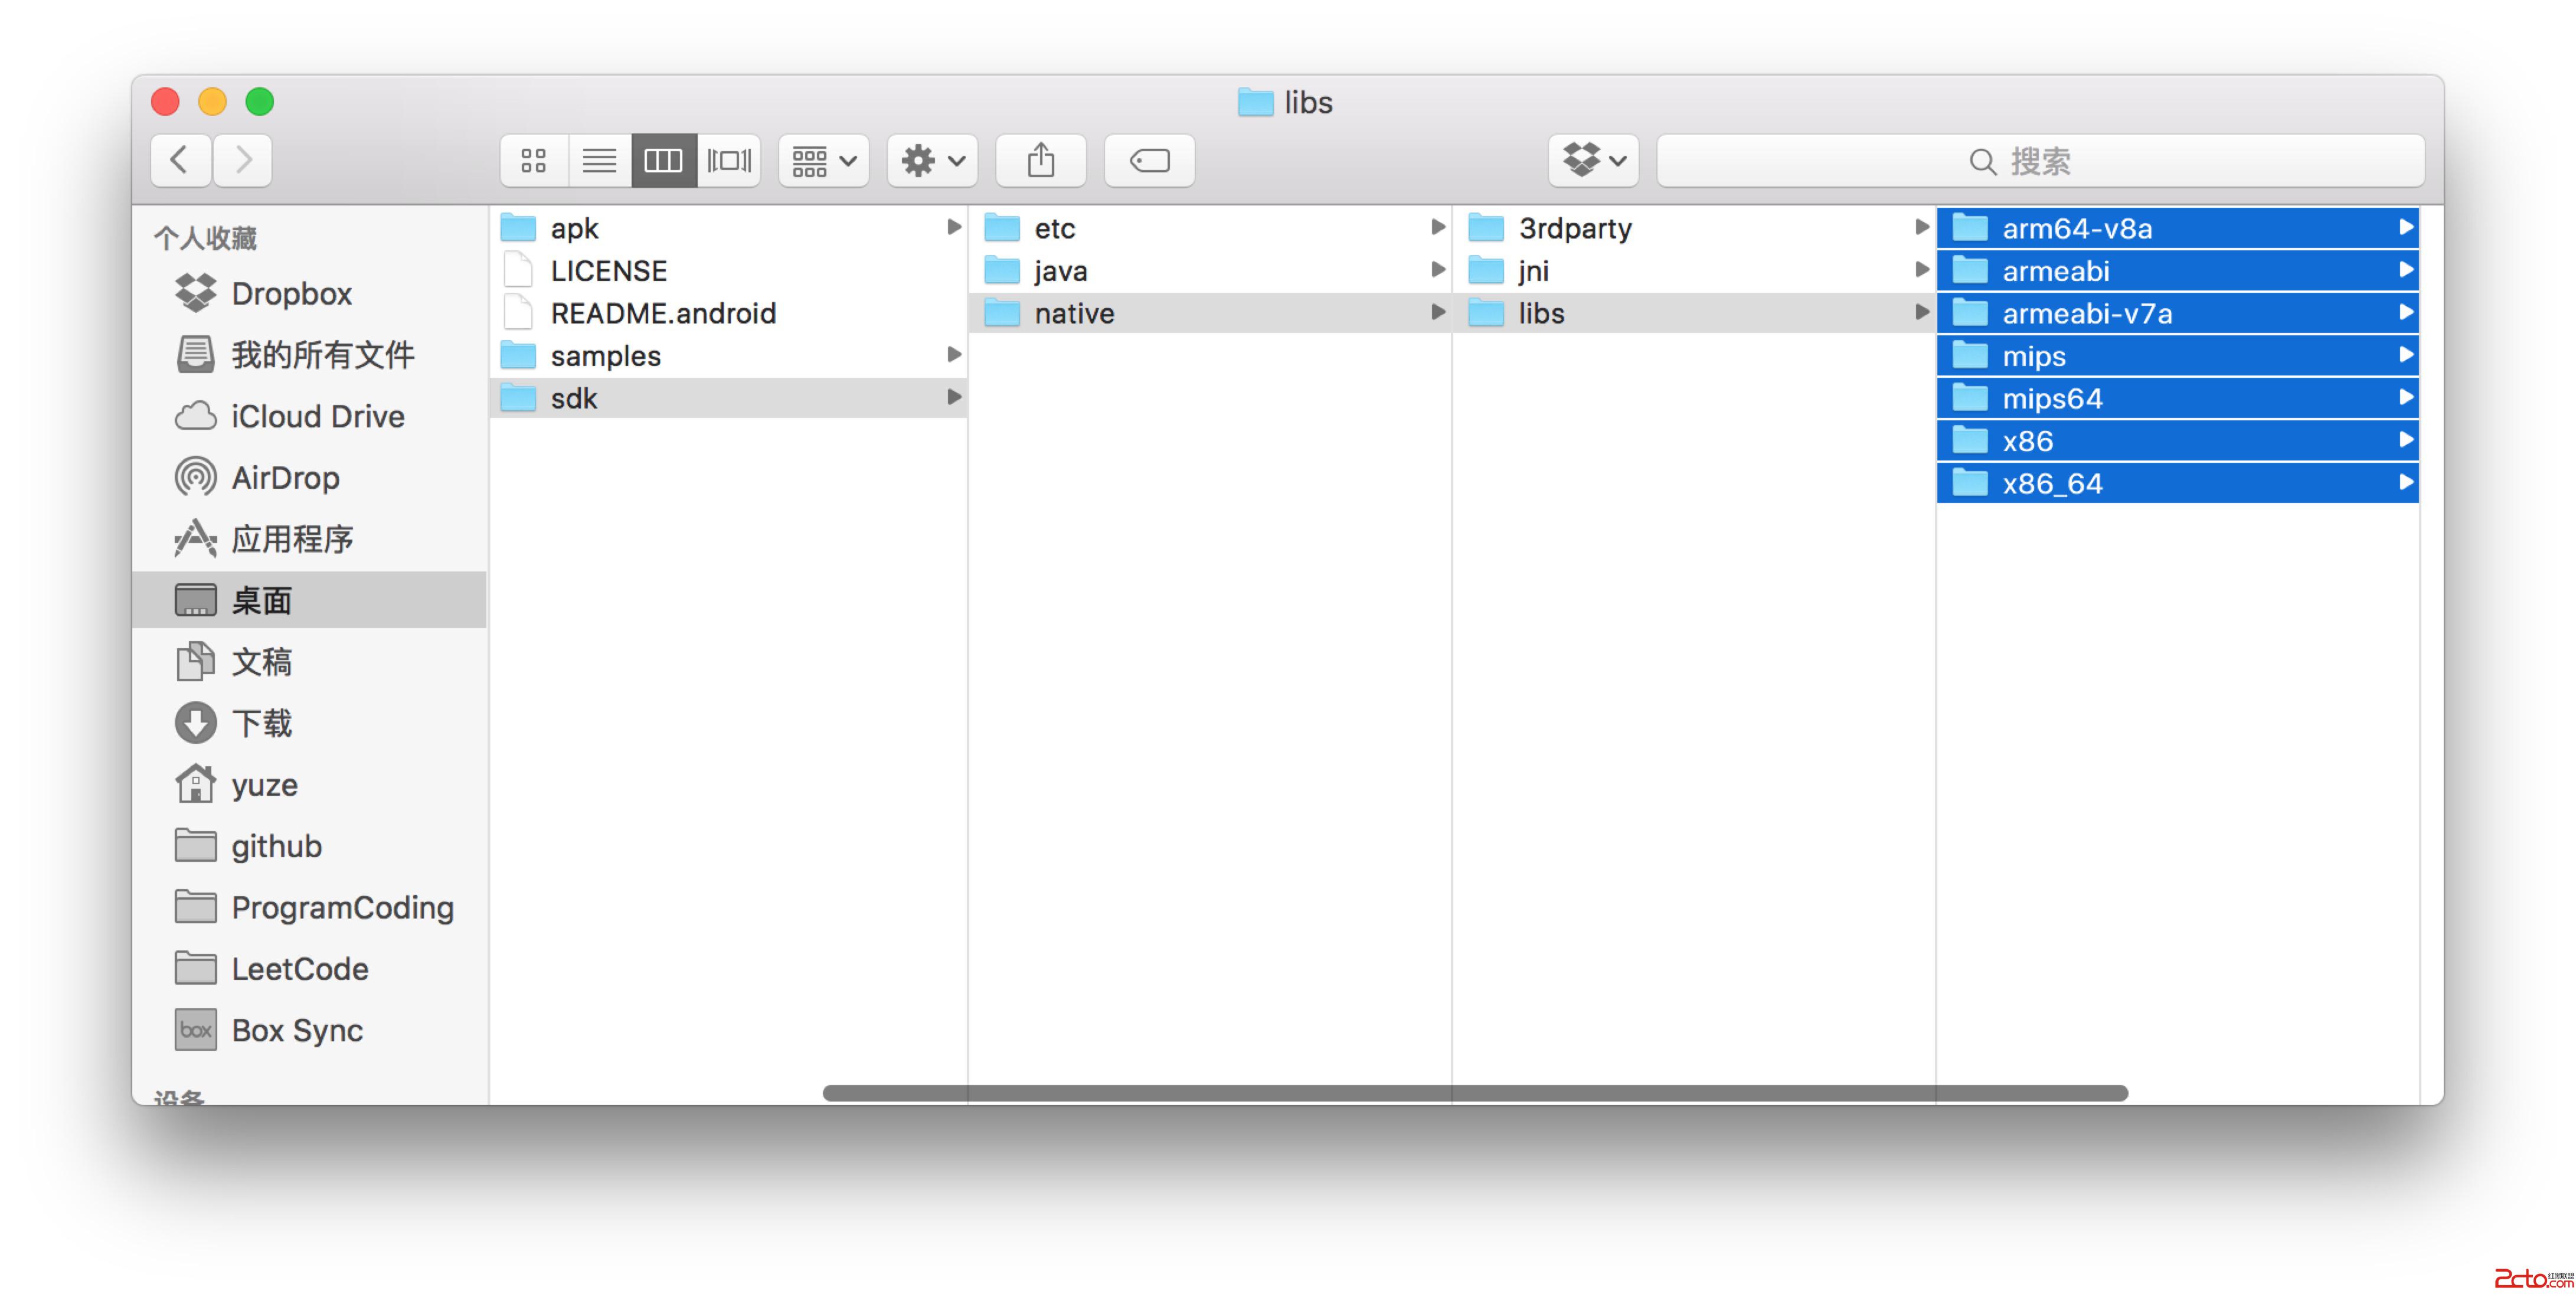
Task: Go back with the left arrow
Action: pyautogui.click(x=180, y=160)
